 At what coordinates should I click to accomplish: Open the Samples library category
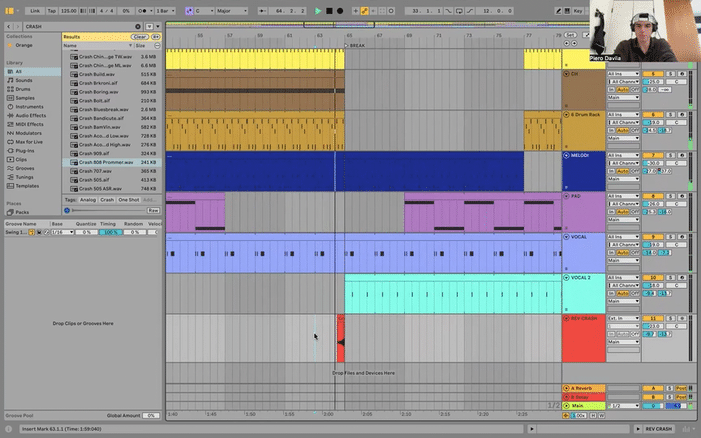tap(25, 98)
